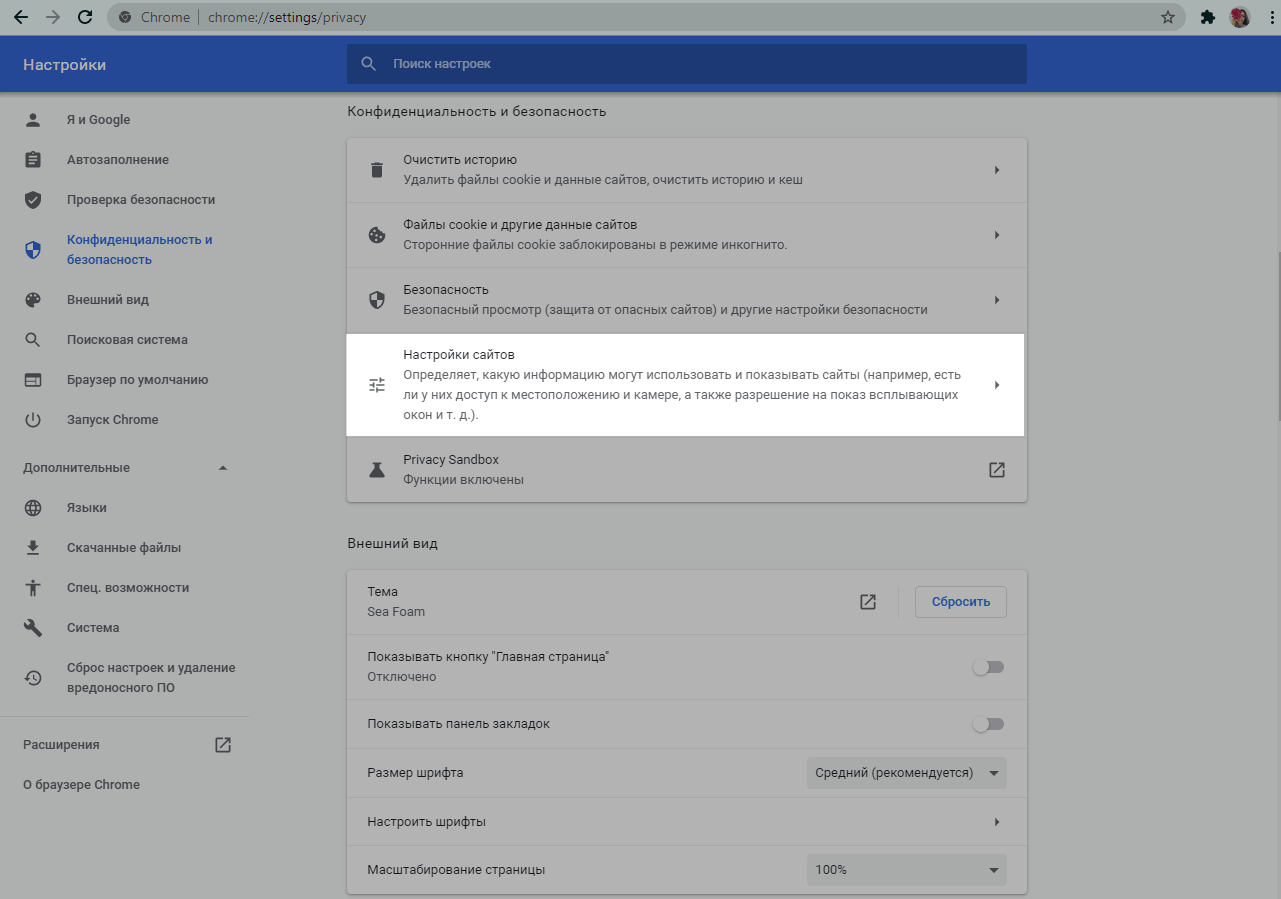Image resolution: width=1281 pixels, height=899 pixels.
Task: Click the browser back arrow
Action: [20, 17]
